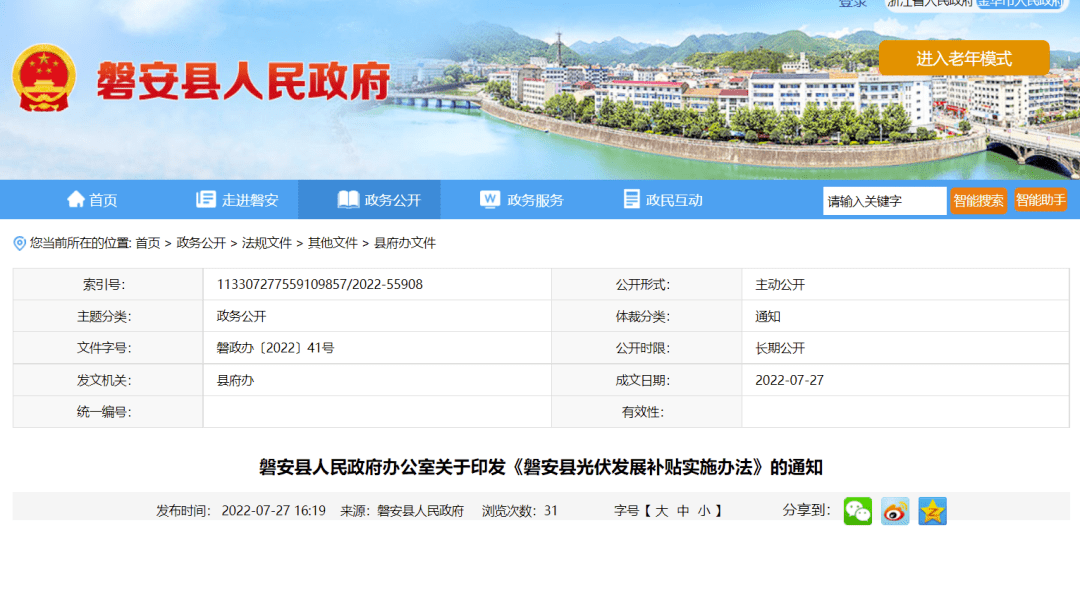Viewport: 1080px width, 590px height.
Task: Click the W icon beside 政务服务
Action: [x=490, y=200]
